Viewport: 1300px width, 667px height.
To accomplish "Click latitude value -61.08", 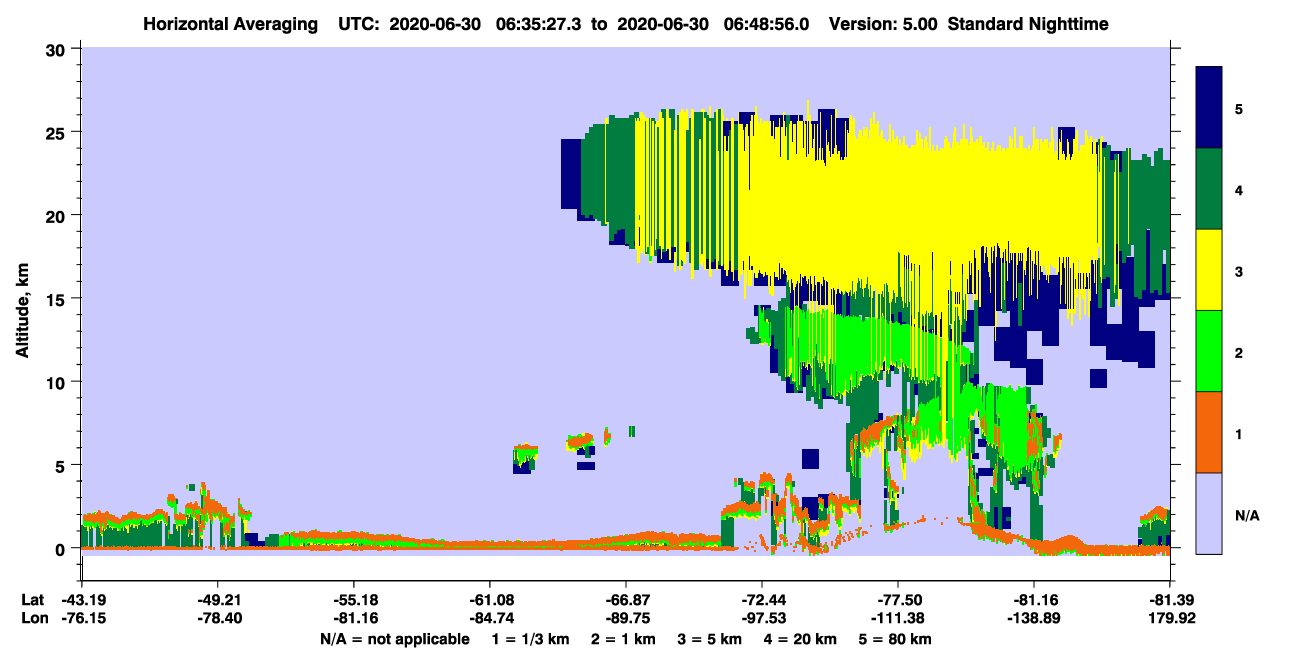I will coord(490,600).
